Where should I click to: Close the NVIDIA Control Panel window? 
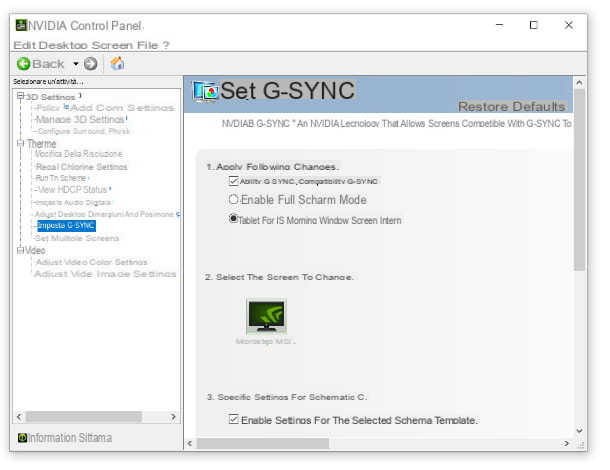[x=568, y=25]
